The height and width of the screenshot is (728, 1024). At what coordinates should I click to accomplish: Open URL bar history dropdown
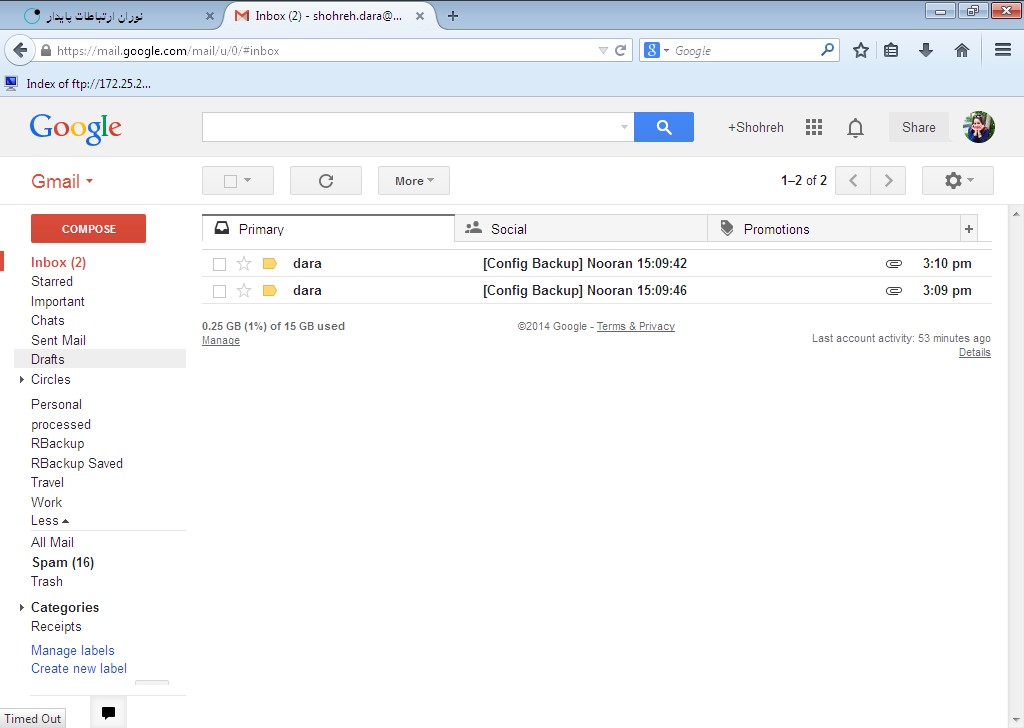point(603,50)
